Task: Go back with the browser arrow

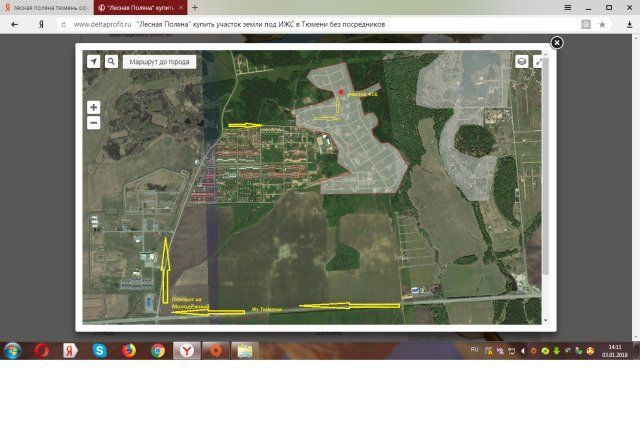Action: pyautogui.click(x=15, y=24)
